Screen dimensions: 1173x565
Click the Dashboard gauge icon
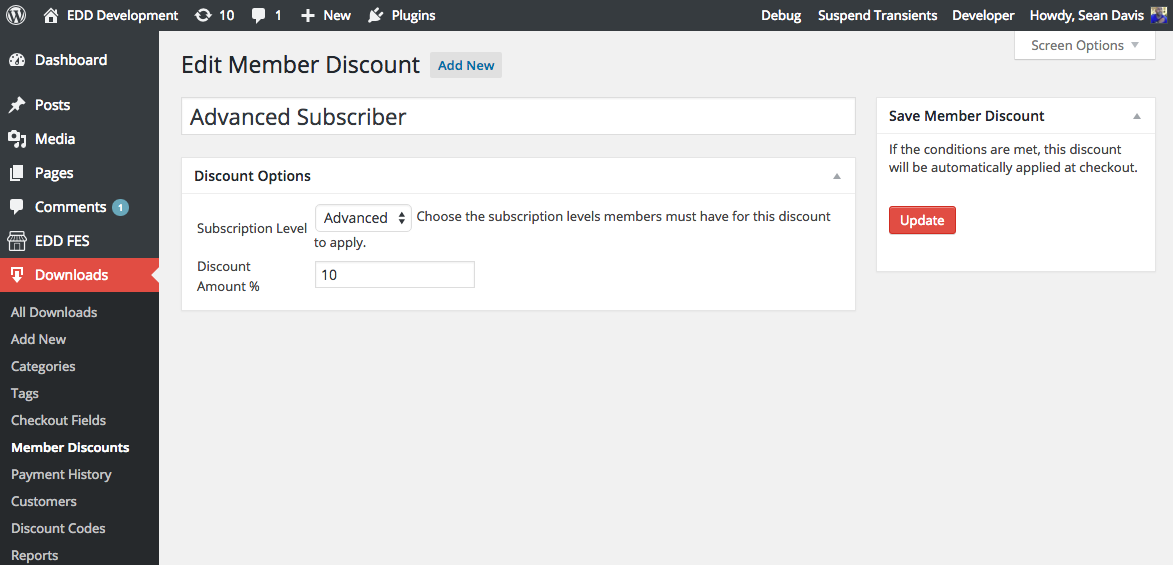click(17, 60)
